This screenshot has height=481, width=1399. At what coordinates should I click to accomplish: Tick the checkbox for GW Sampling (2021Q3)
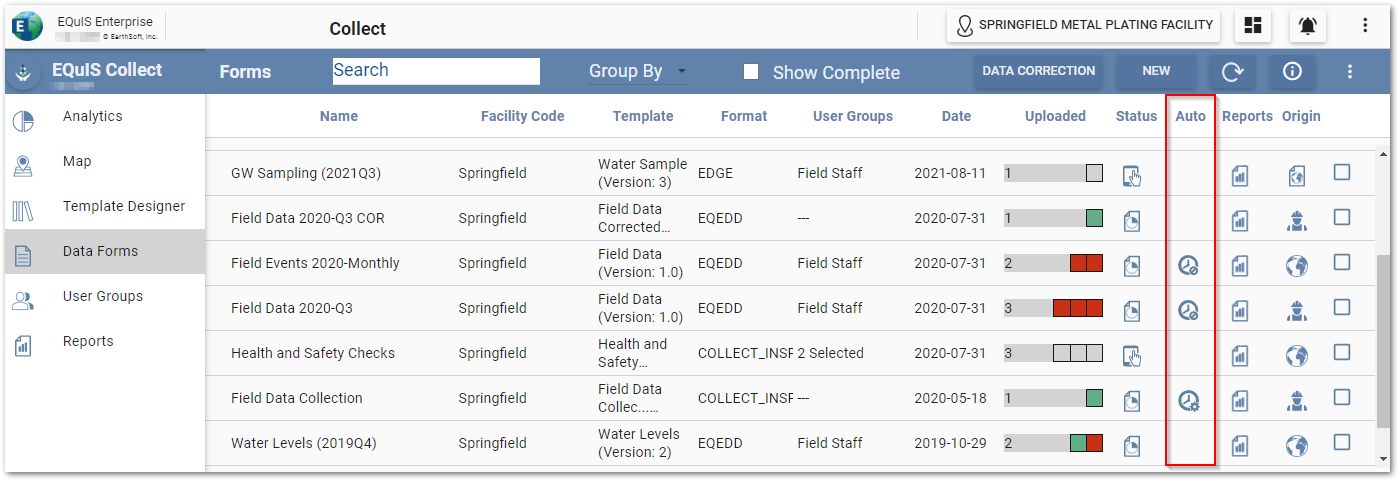pyautogui.click(x=1342, y=172)
